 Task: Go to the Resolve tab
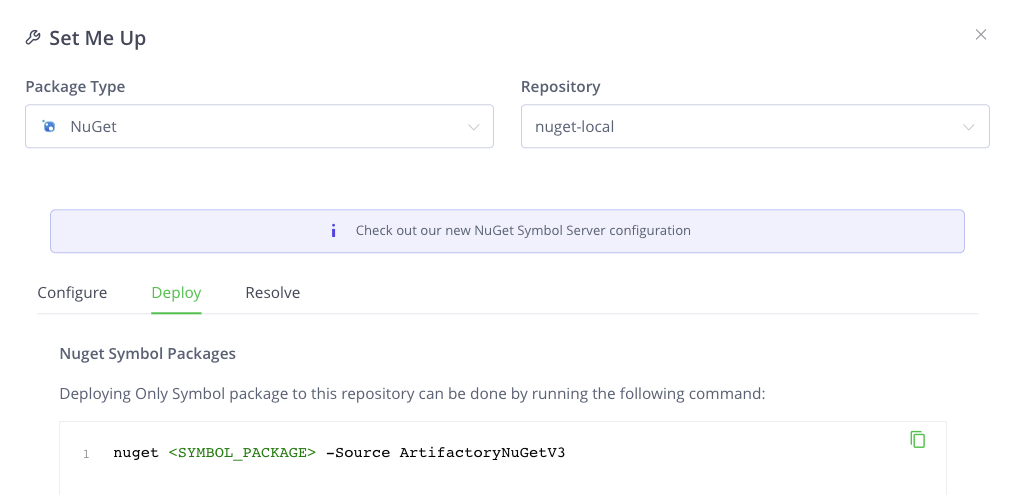[272, 292]
